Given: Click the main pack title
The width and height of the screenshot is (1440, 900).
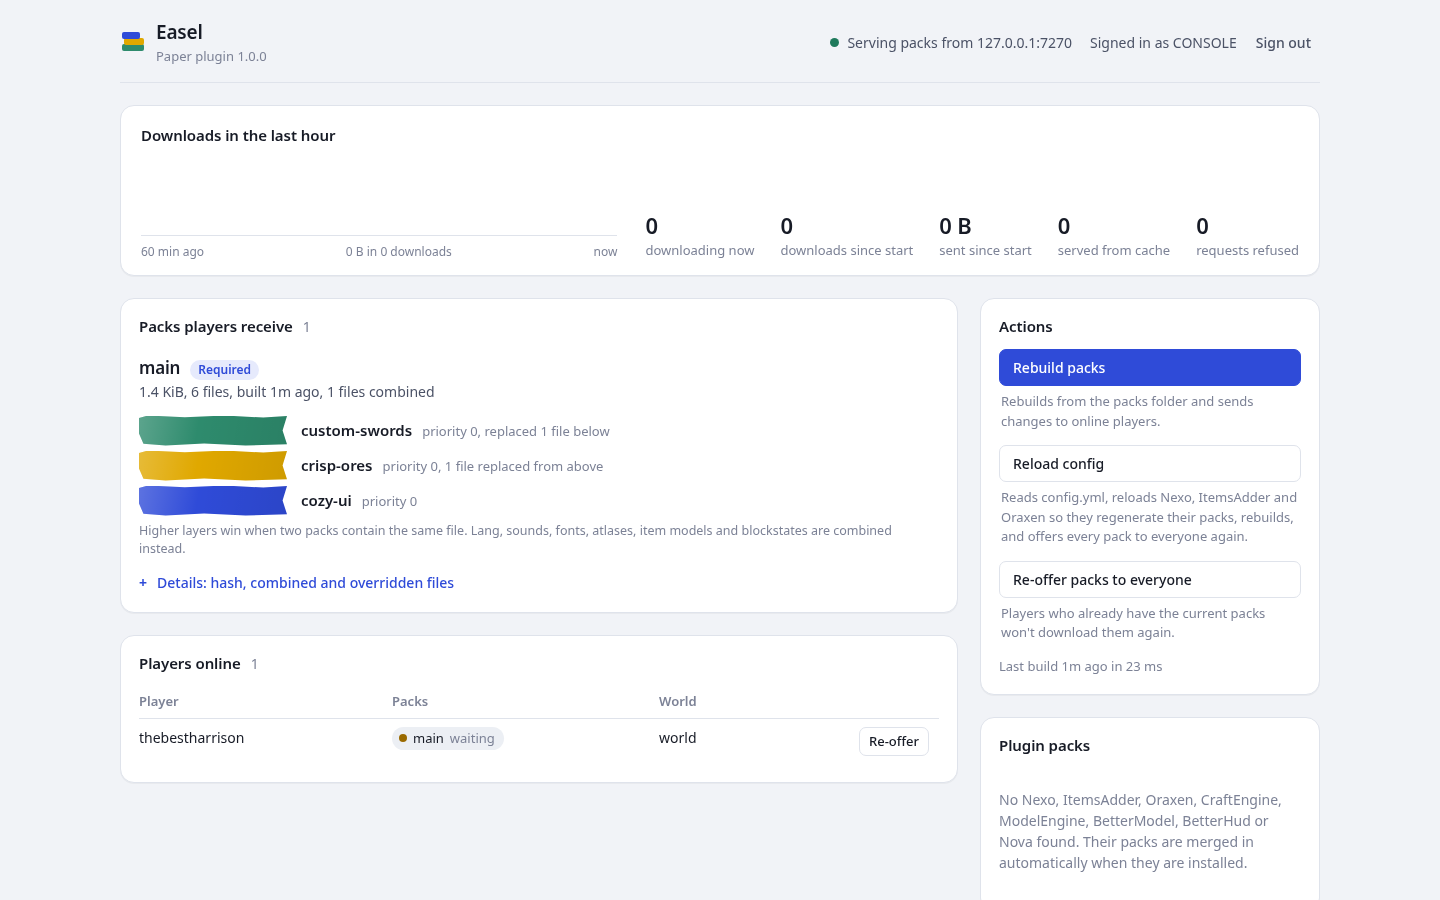Looking at the screenshot, I should [x=159, y=368].
